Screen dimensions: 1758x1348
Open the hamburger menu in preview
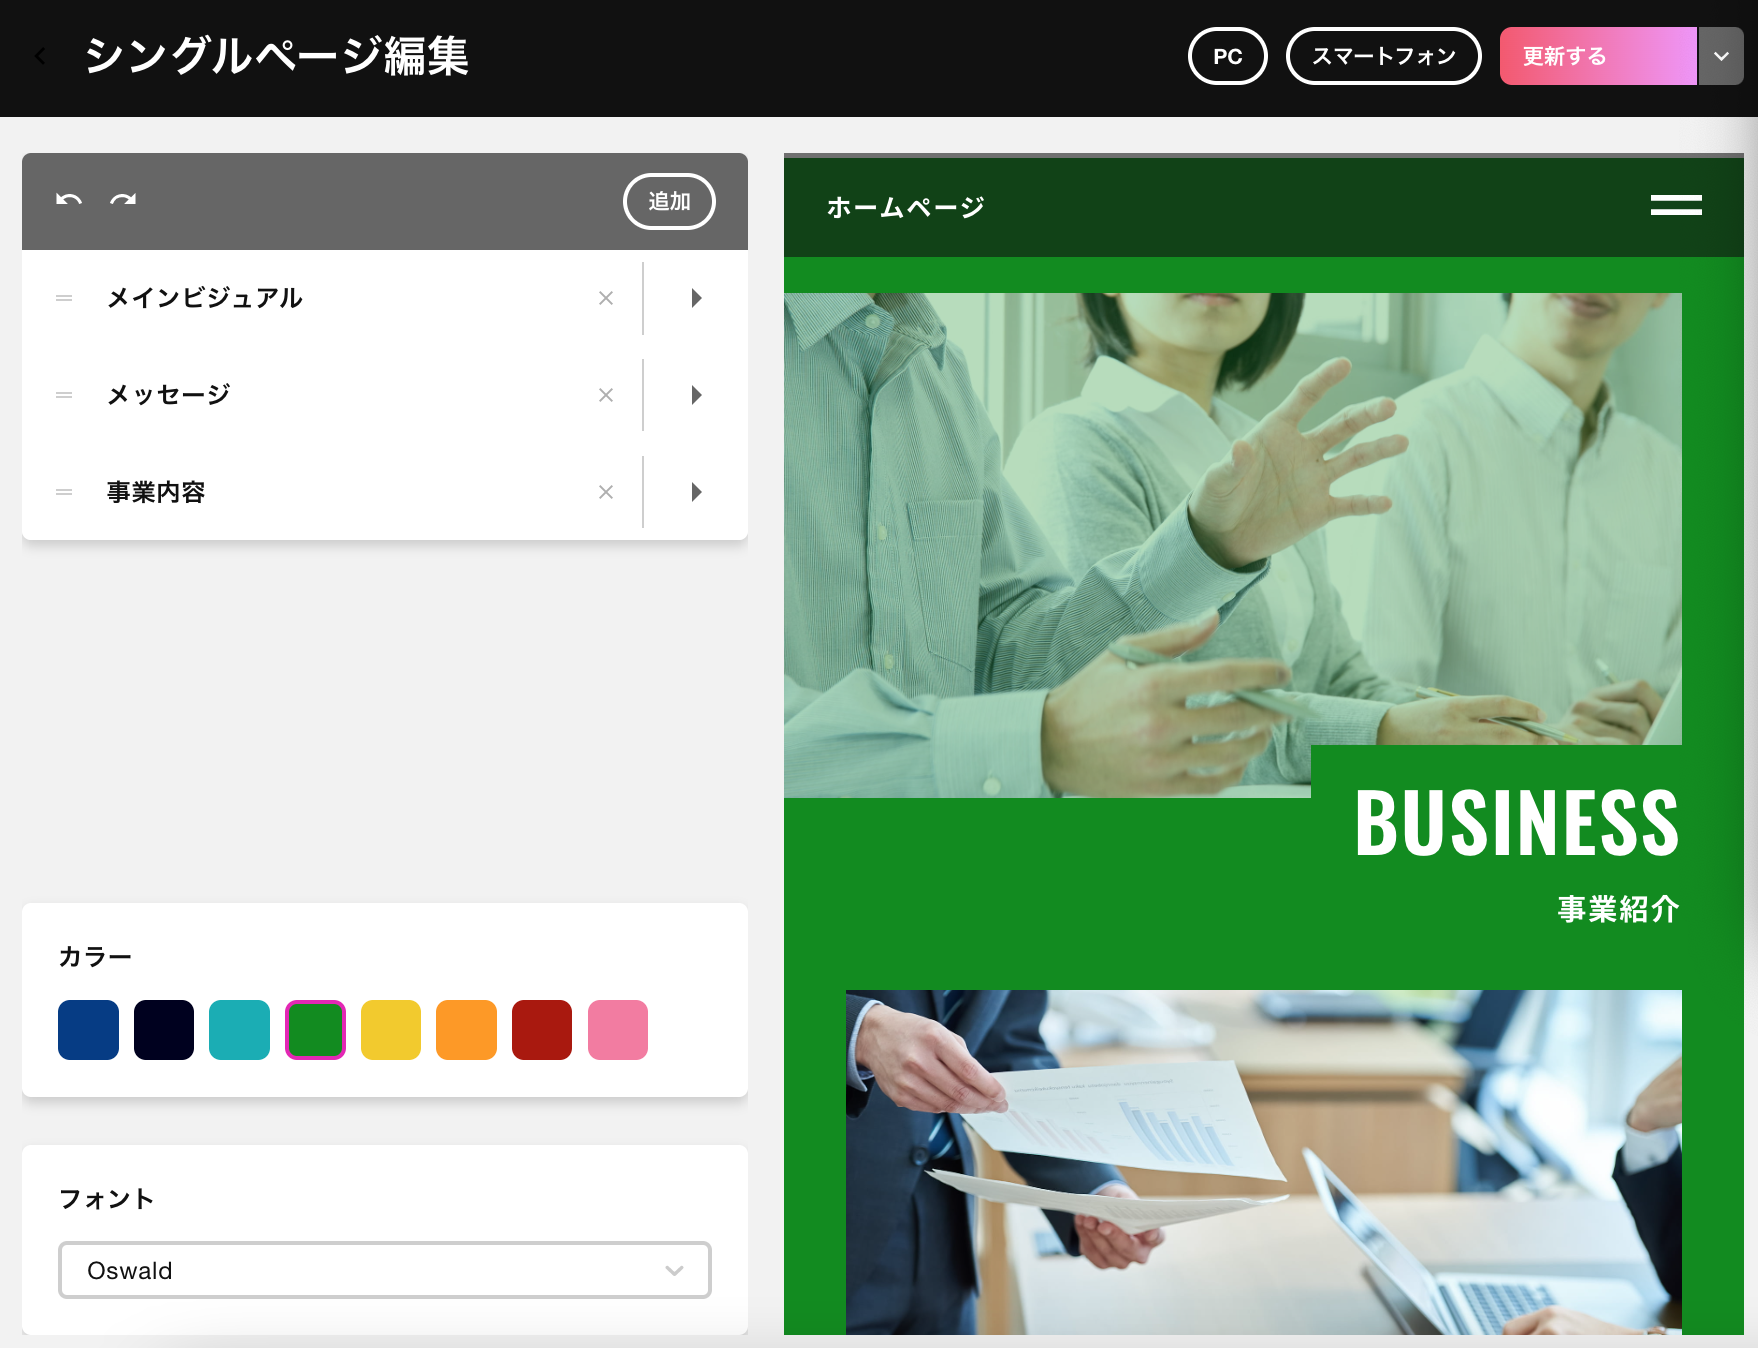click(1676, 205)
